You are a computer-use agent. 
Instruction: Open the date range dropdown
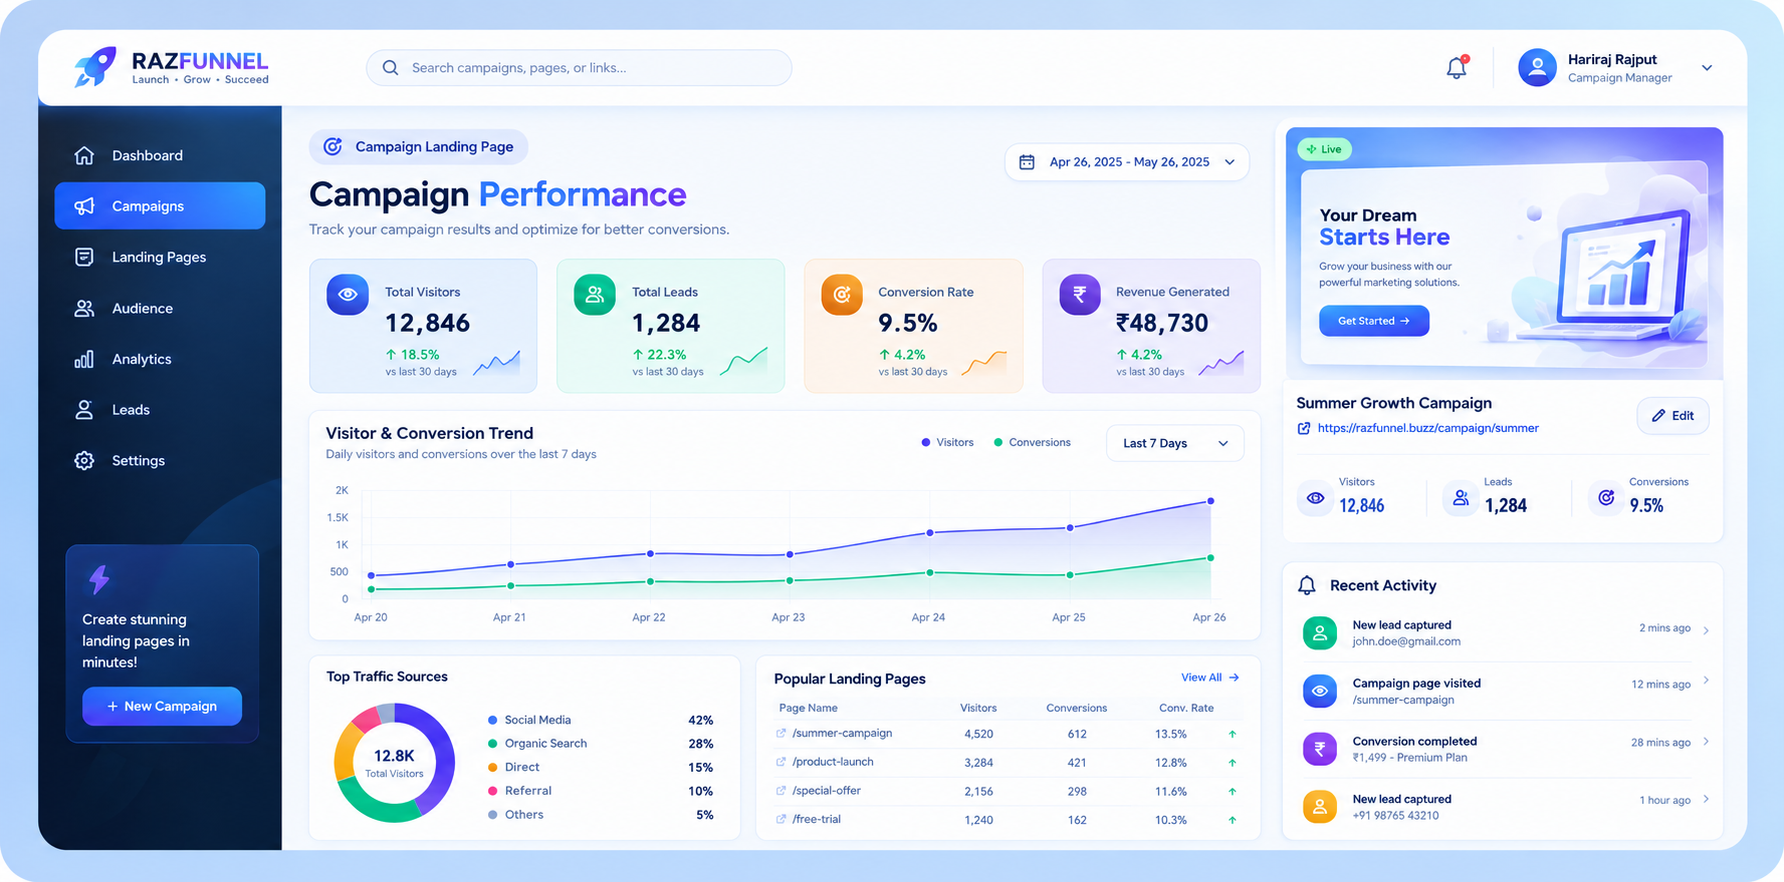(x=1127, y=162)
